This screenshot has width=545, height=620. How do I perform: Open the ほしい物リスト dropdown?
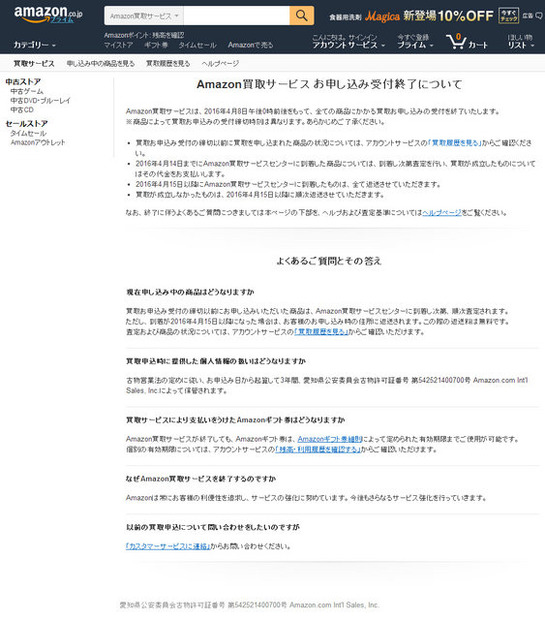click(x=521, y=42)
